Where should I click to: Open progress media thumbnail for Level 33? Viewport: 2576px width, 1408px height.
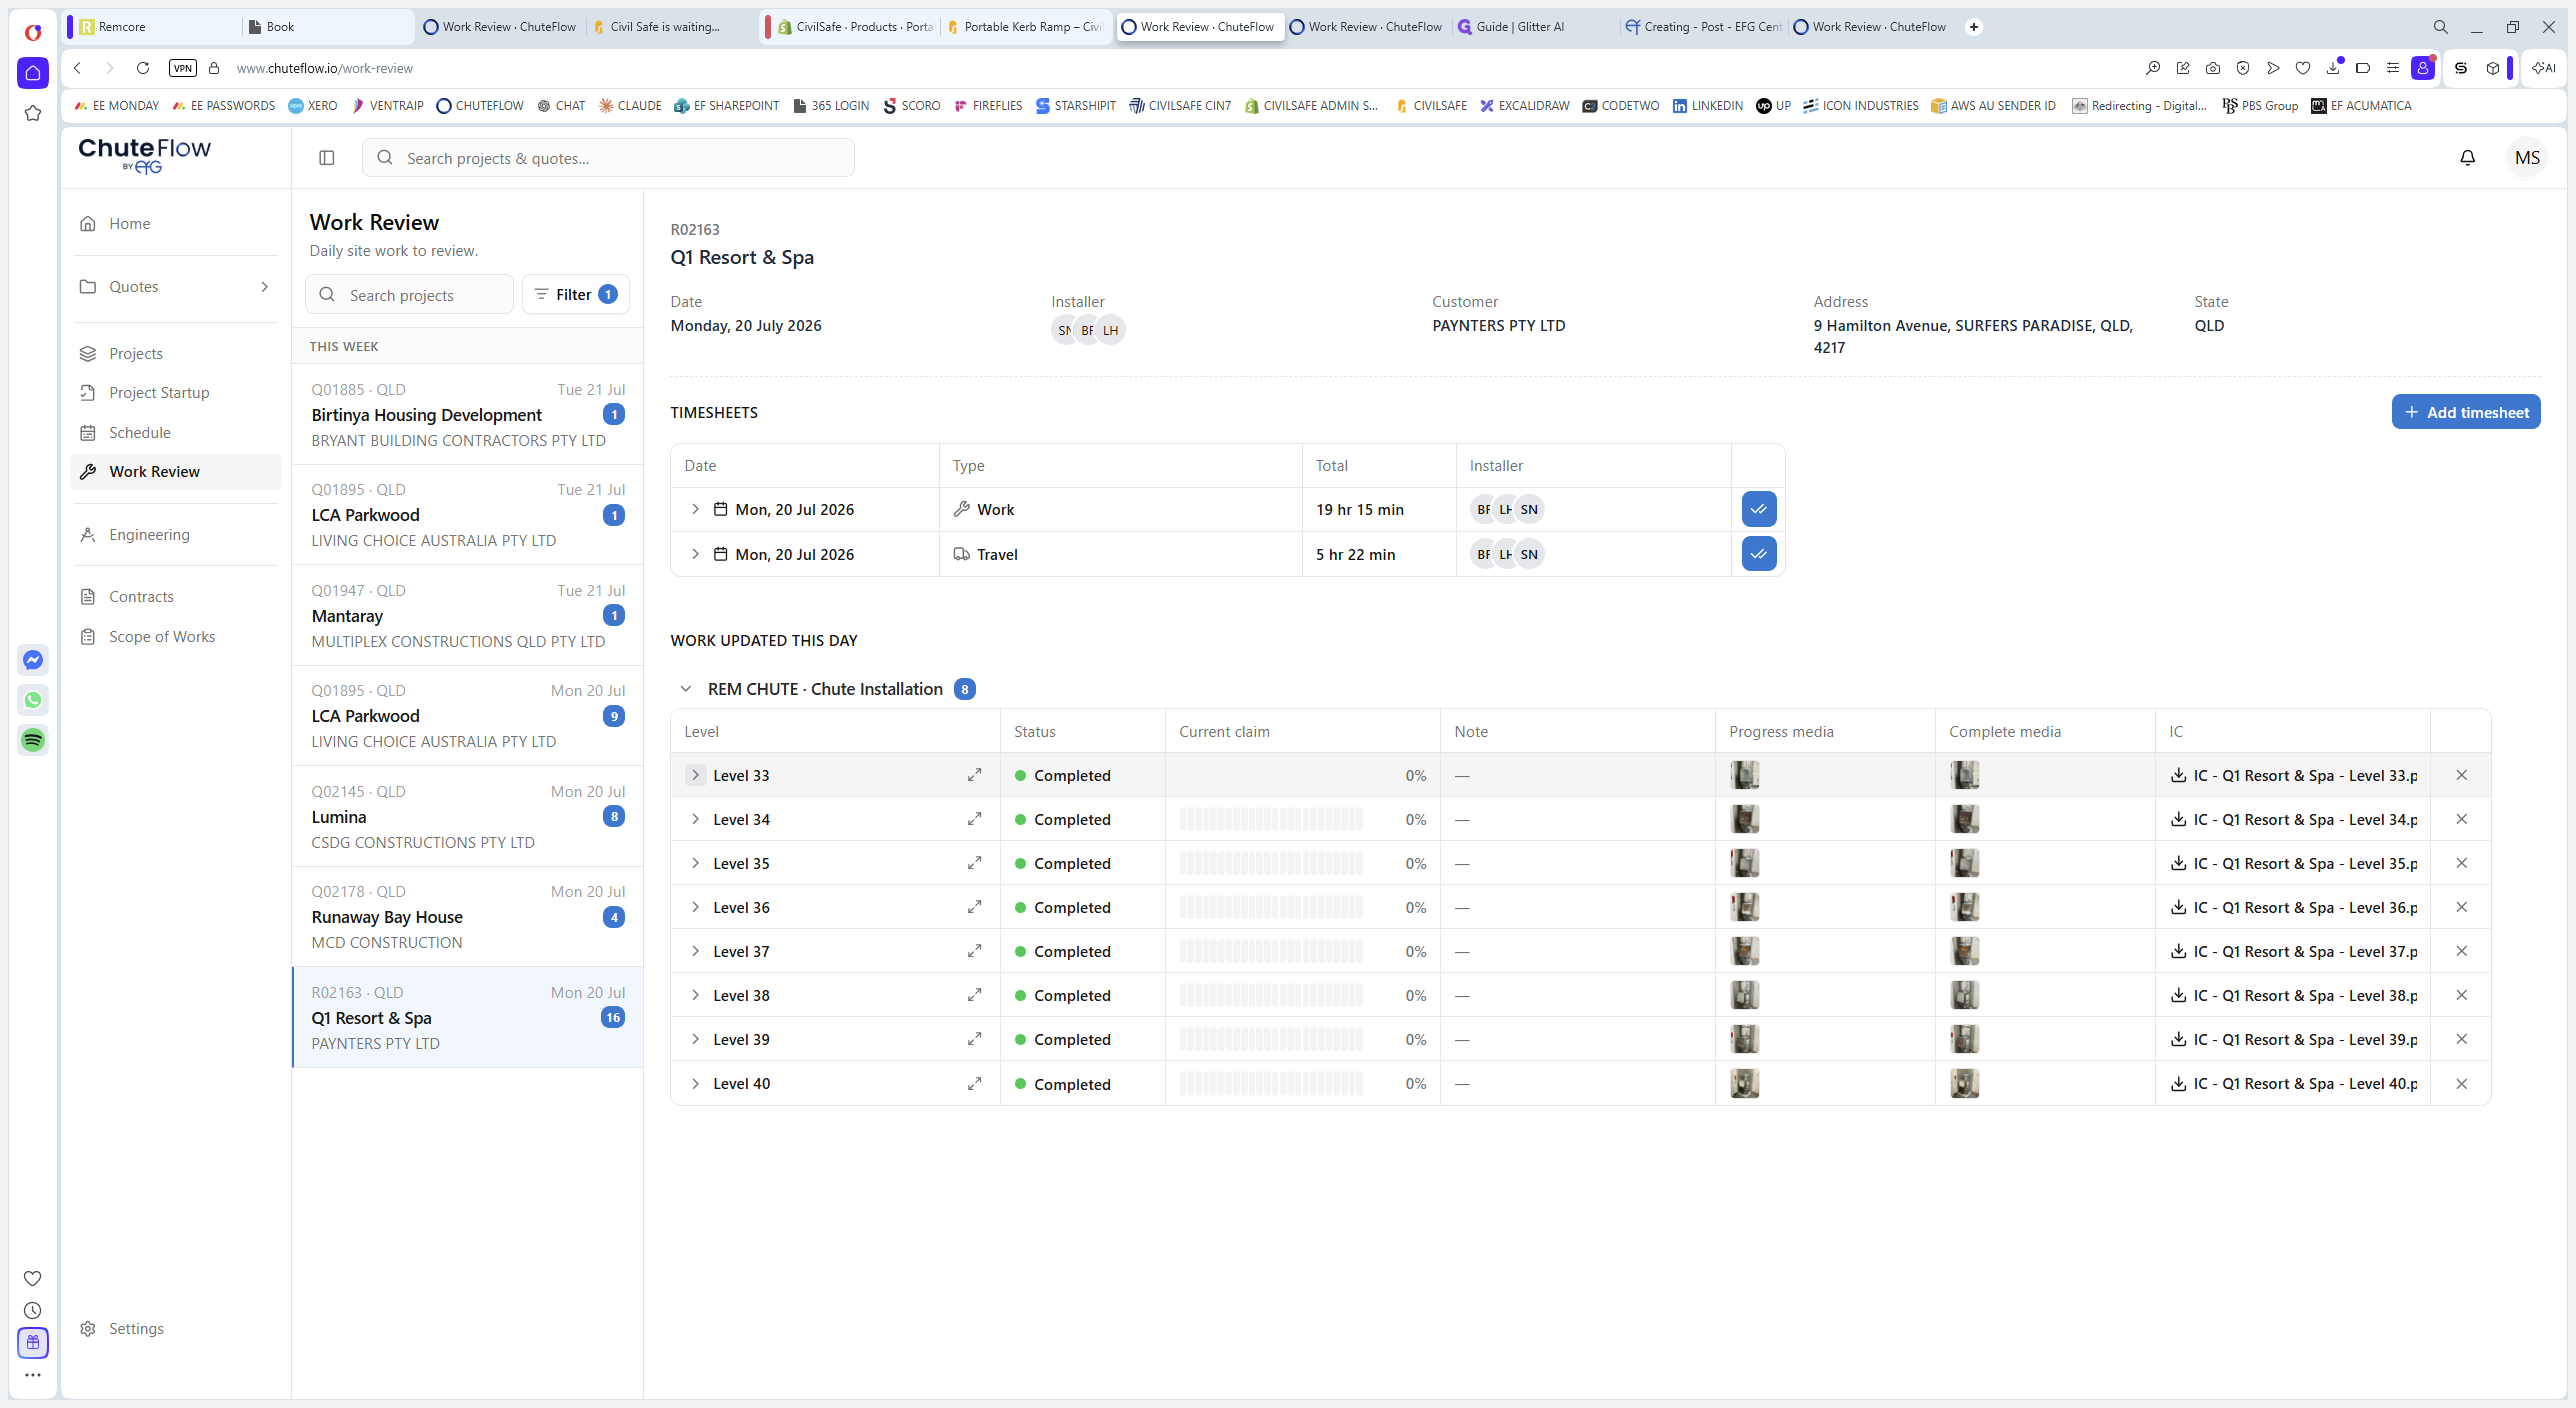coord(1744,775)
